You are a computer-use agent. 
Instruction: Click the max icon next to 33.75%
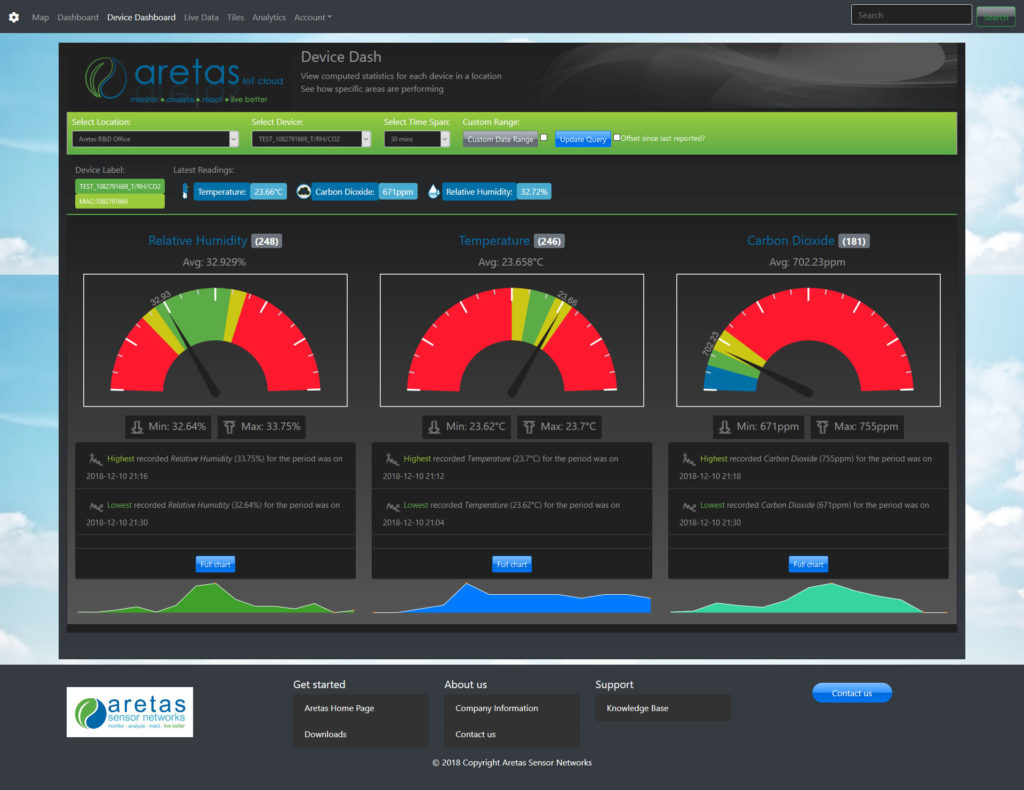229,427
